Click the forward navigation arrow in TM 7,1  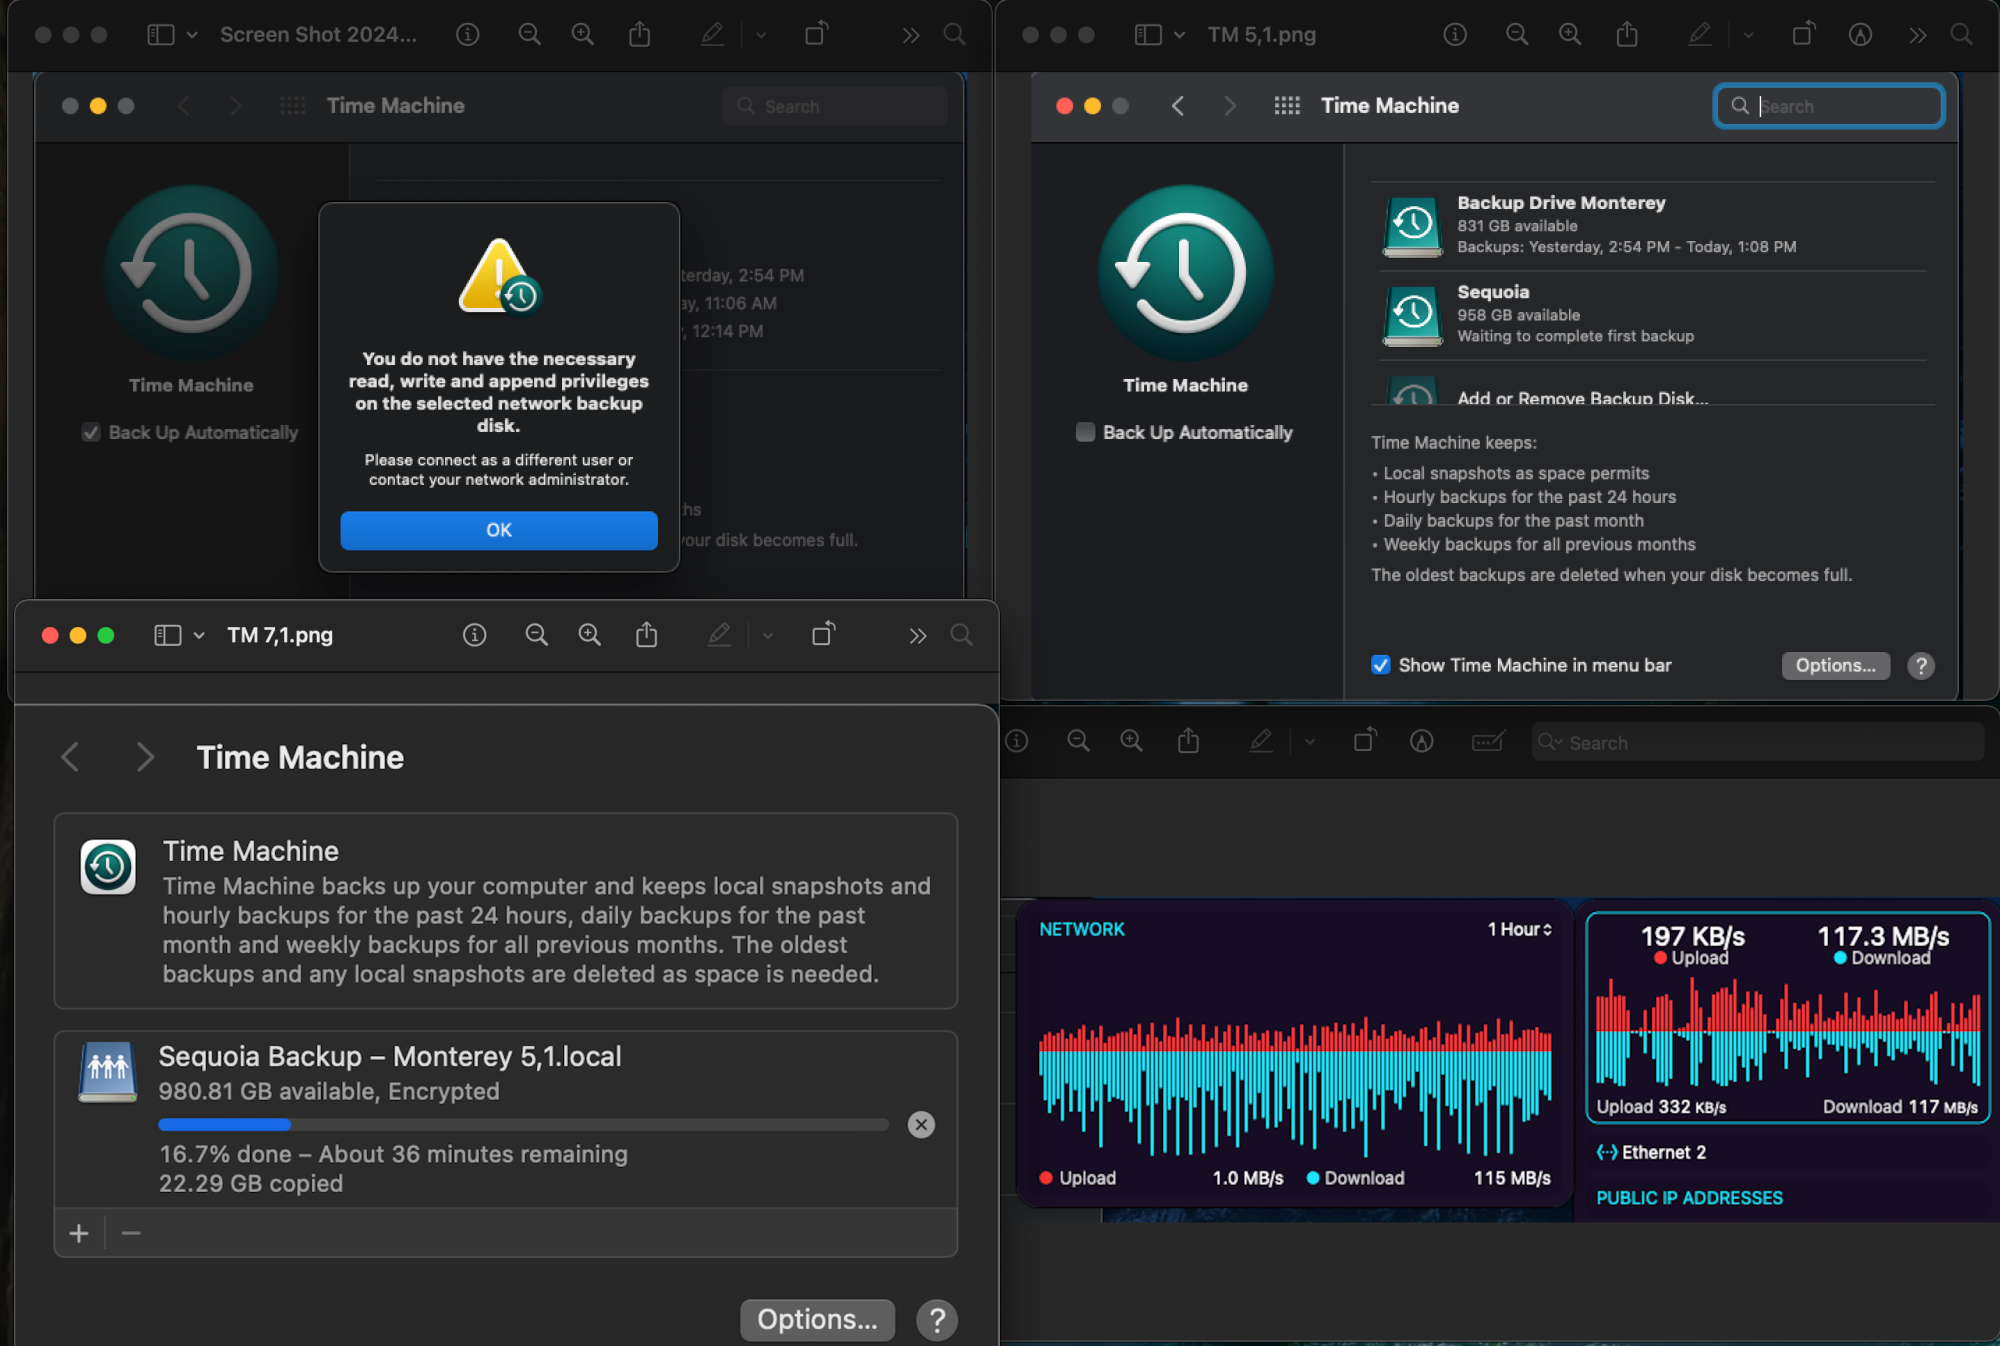click(x=144, y=756)
